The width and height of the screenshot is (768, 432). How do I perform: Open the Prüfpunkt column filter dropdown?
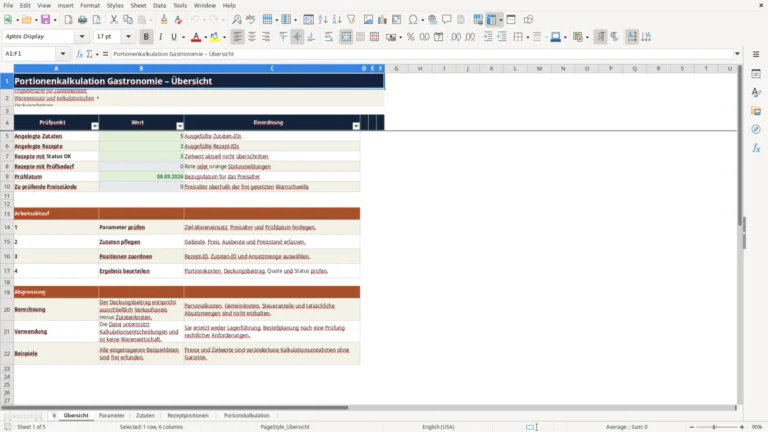click(x=95, y=126)
